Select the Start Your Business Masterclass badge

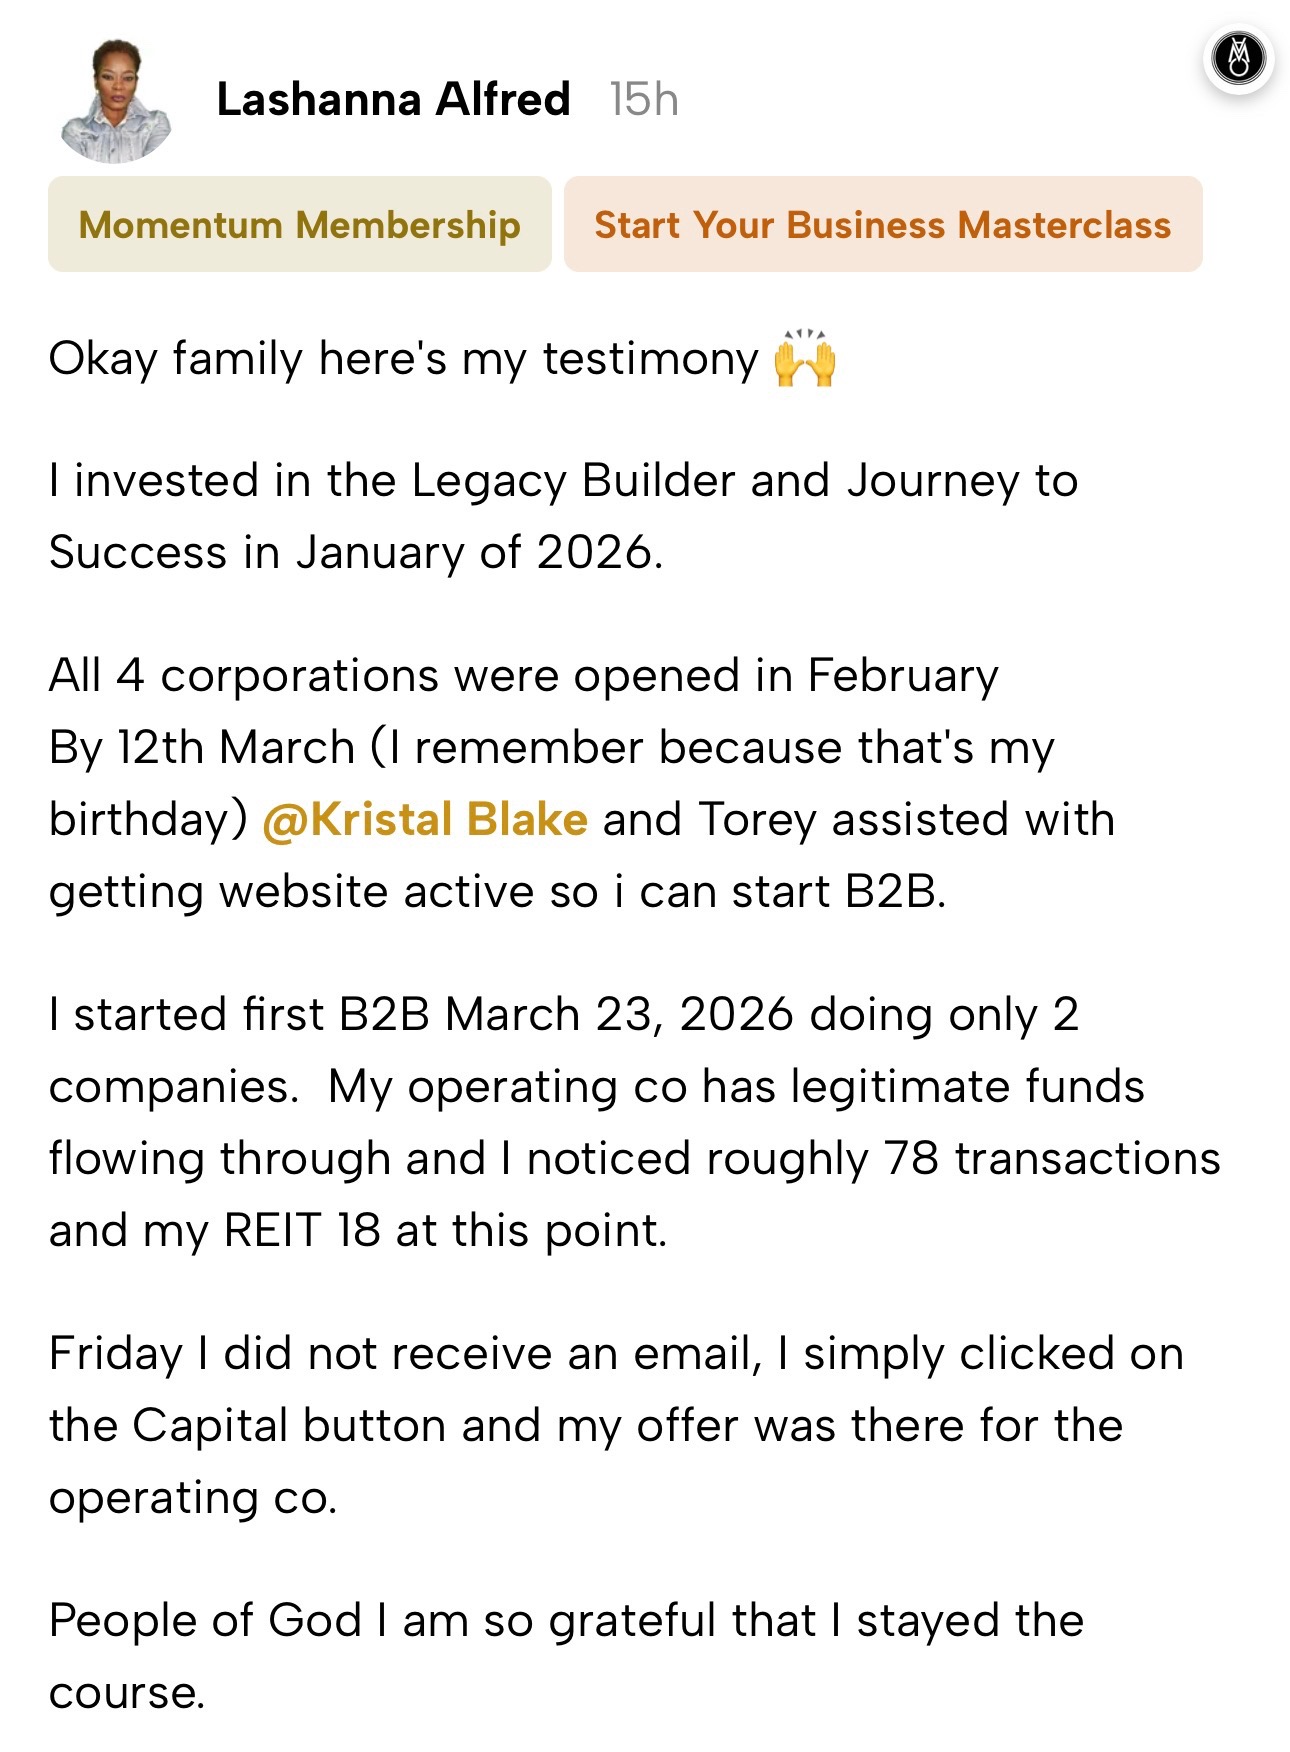[x=883, y=224]
